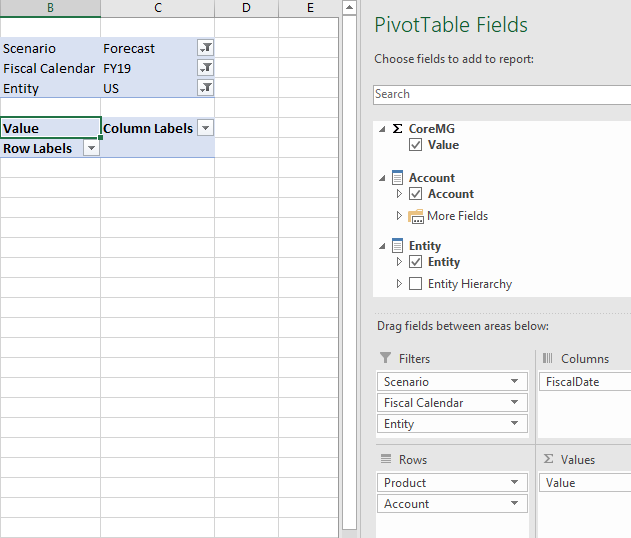Click the Entity table icon in field list
The image size is (631, 538).
click(397, 245)
